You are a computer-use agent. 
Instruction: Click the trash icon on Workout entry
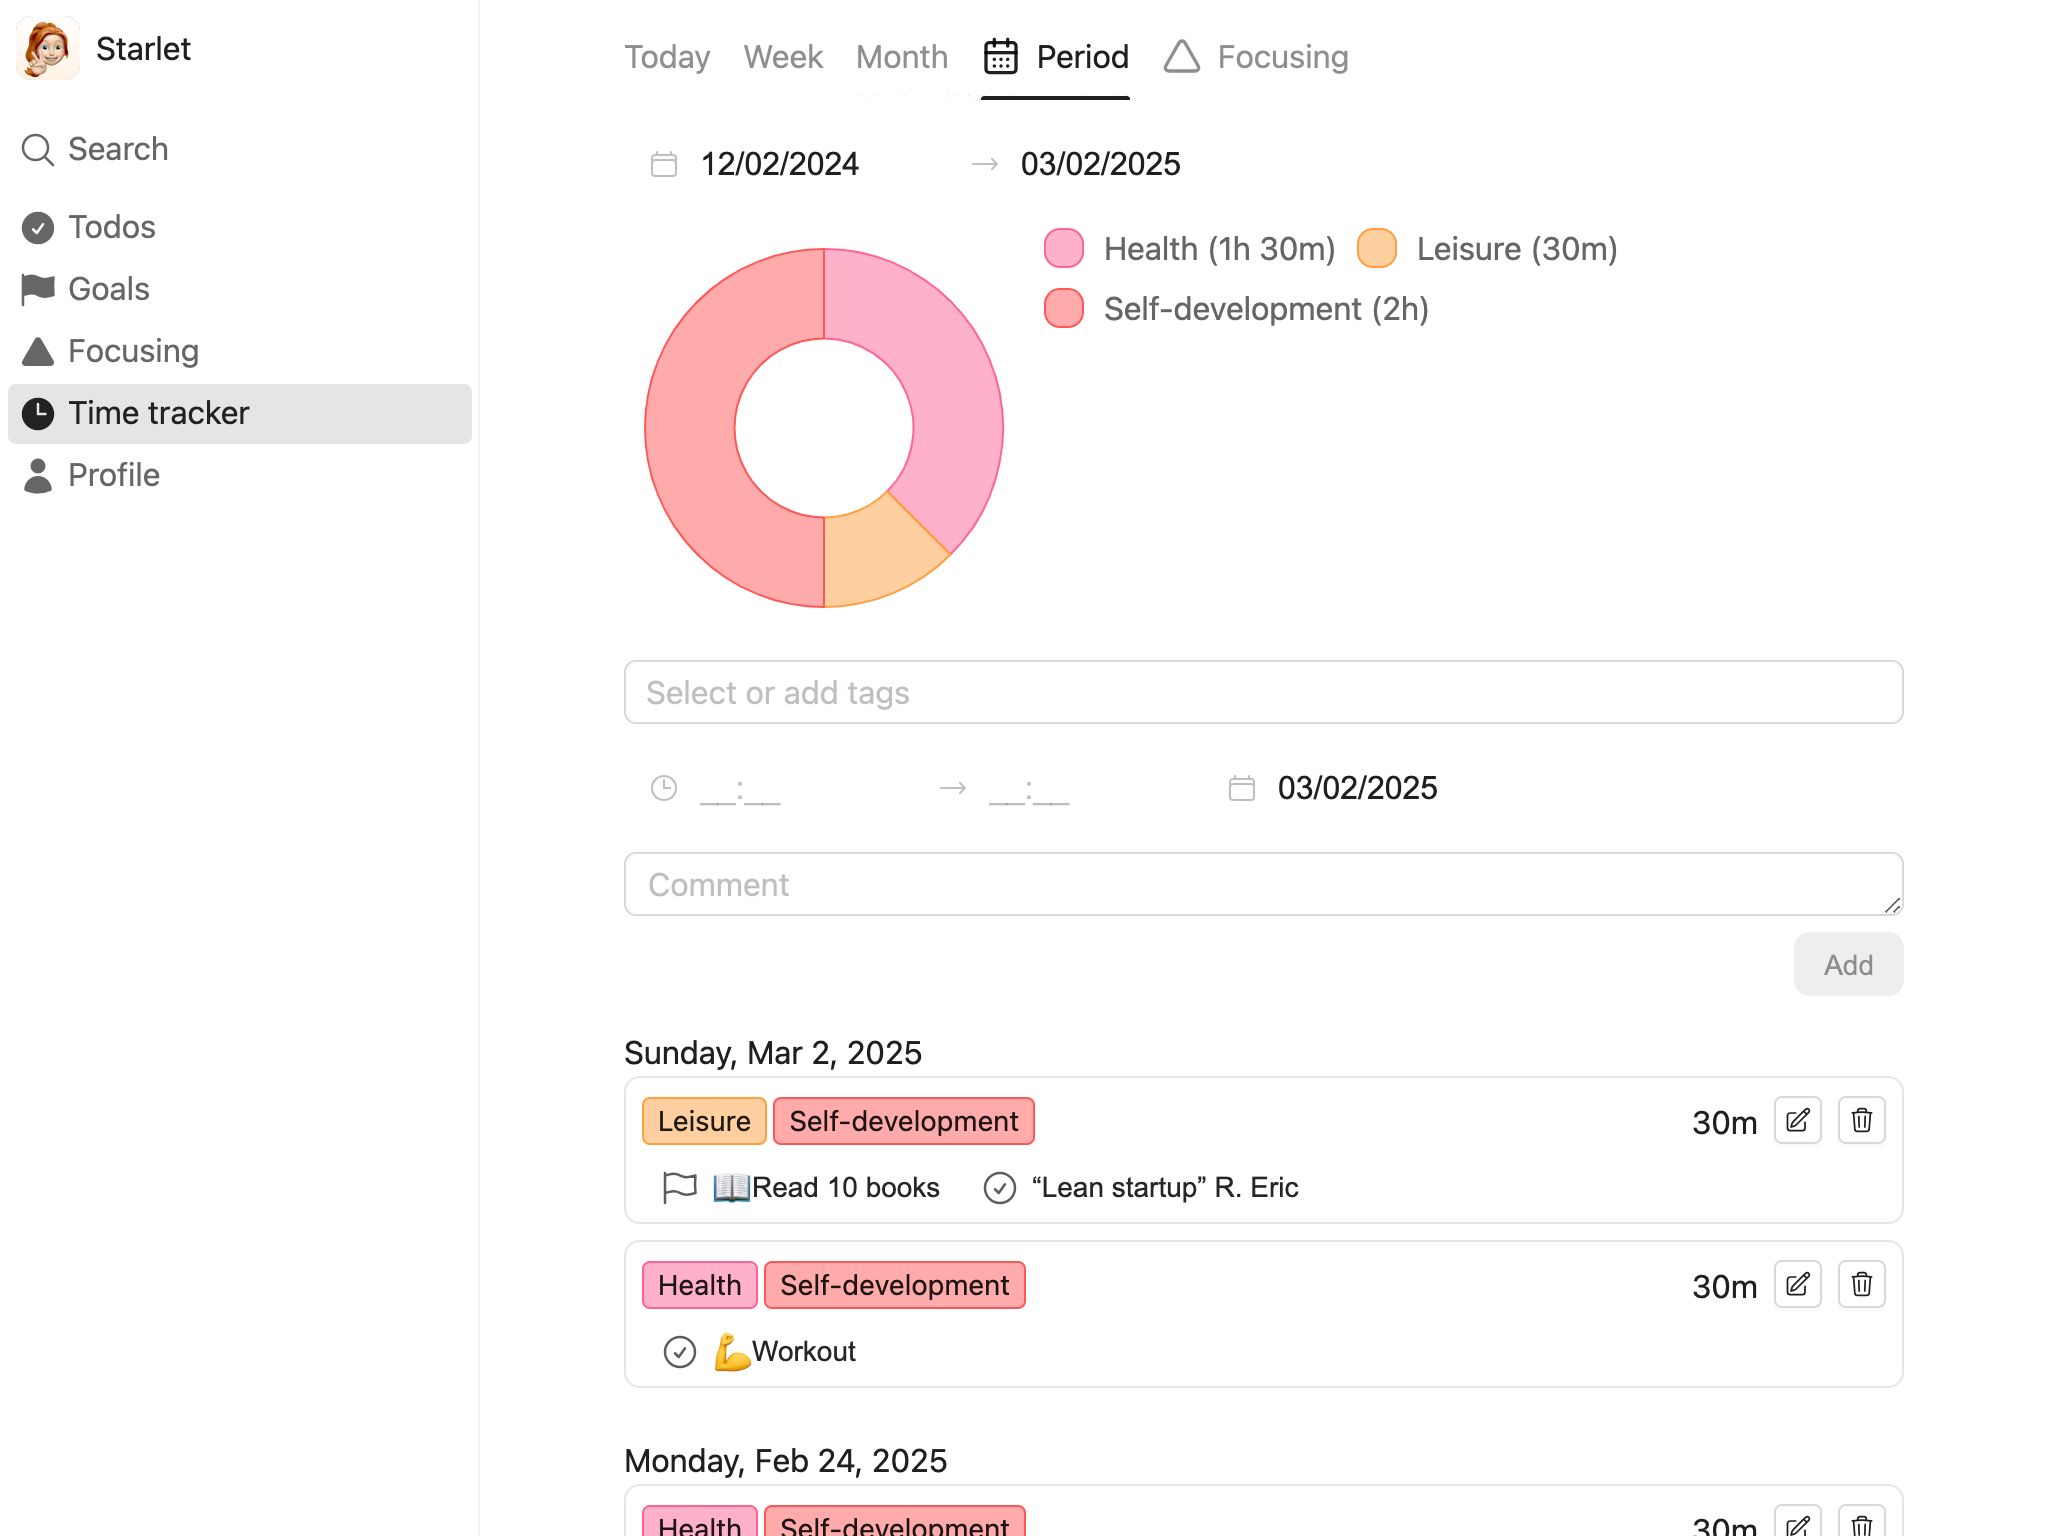click(1861, 1284)
